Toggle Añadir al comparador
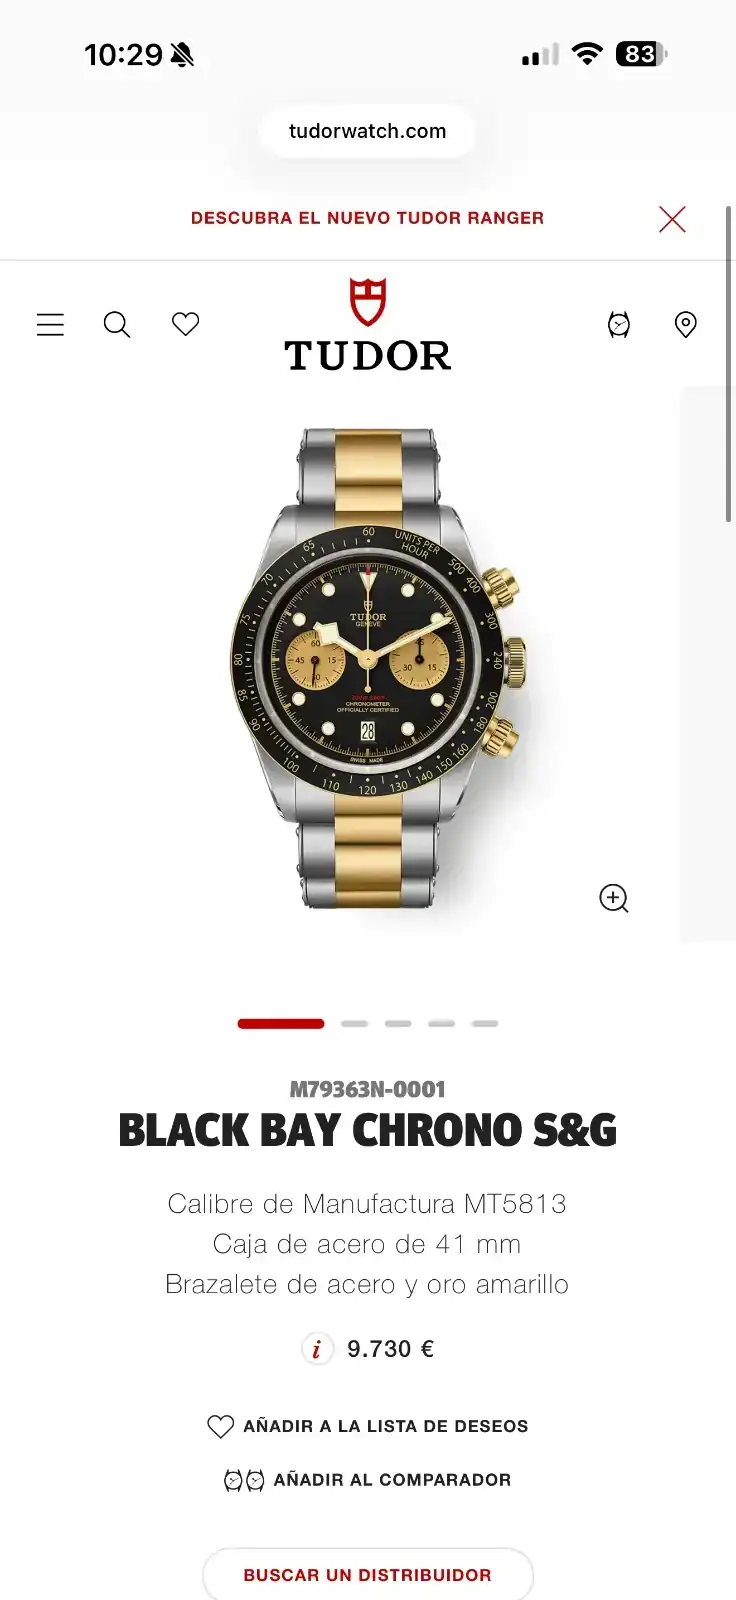 367,1480
